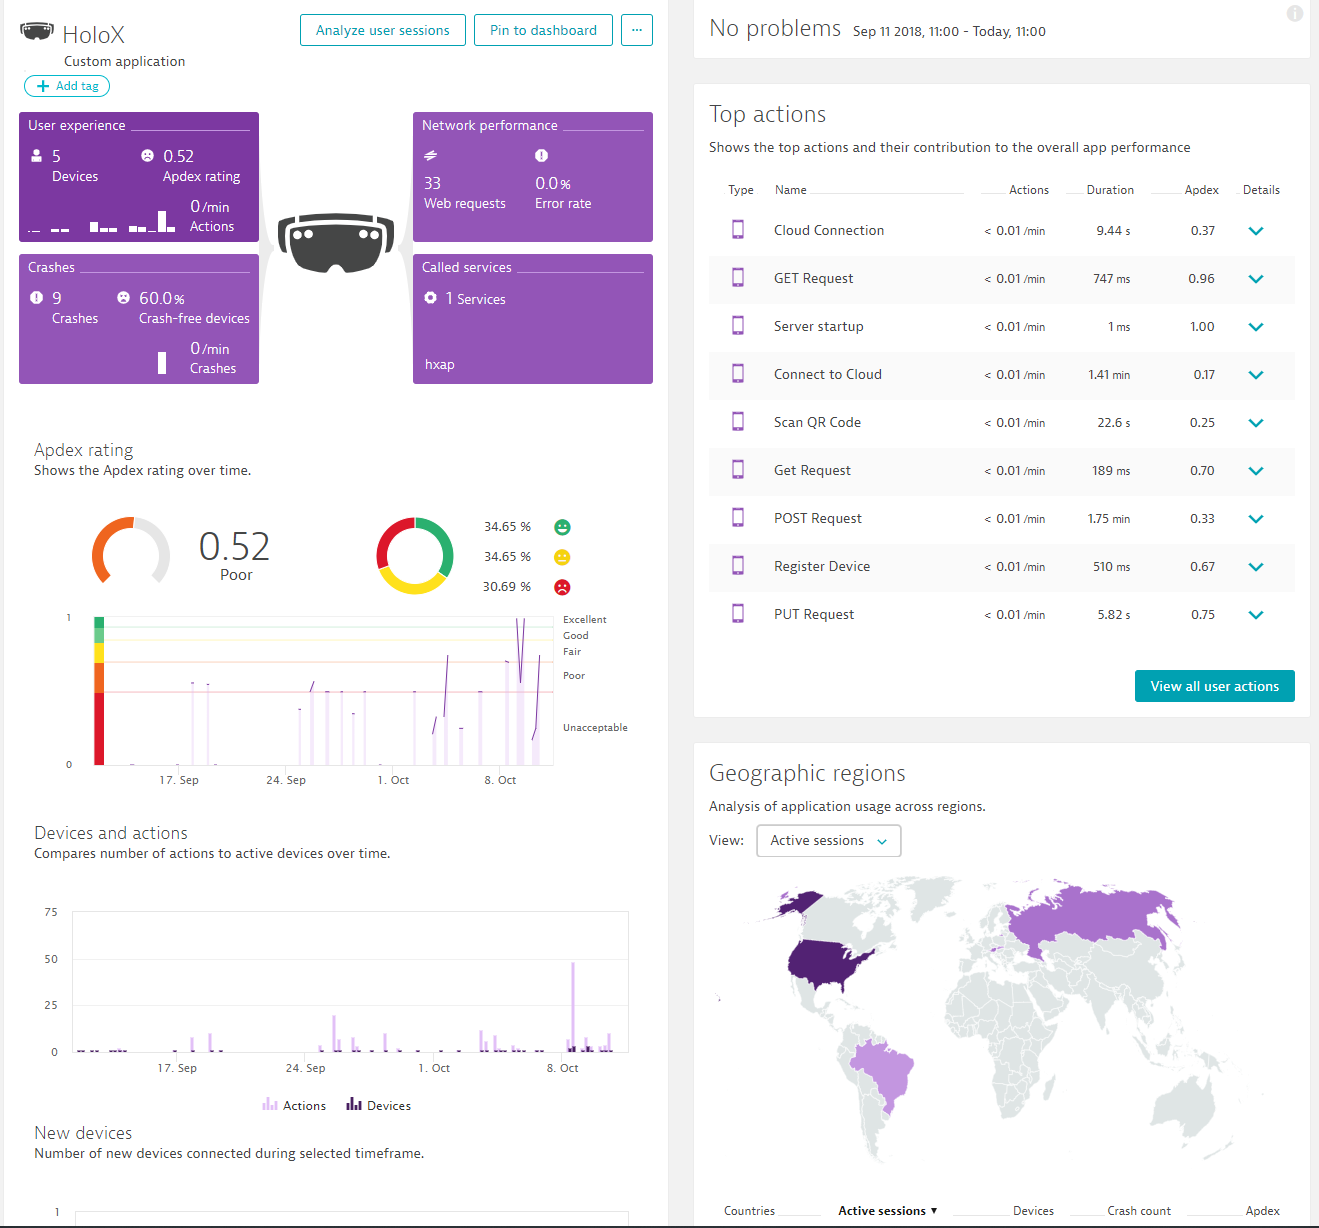Image resolution: width=1319 pixels, height=1228 pixels.
Task: Open the Active sessions view dropdown in Geographic regions
Action: click(828, 840)
